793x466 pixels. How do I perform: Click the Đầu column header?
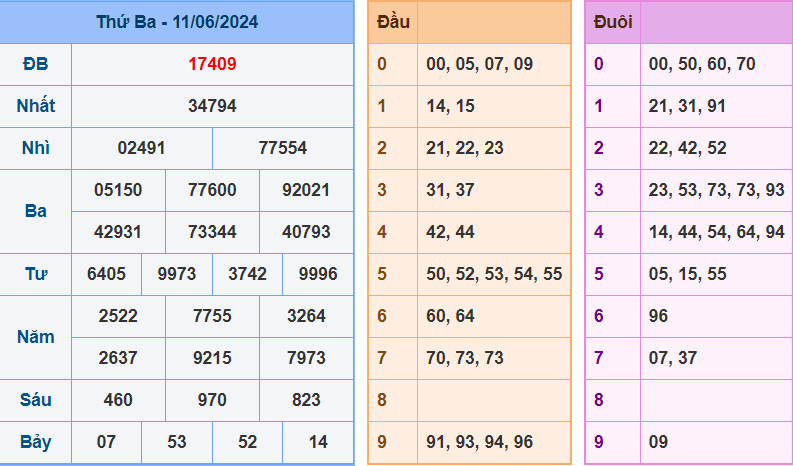(x=393, y=22)
